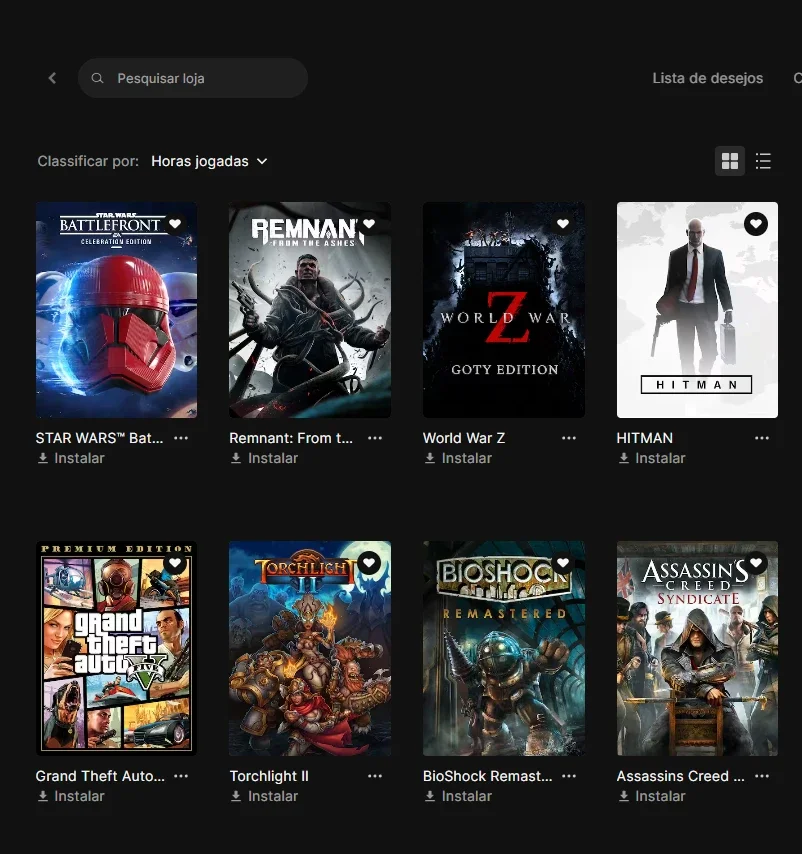Install Remnant: From the Ashes

click(x=264, y=459)
